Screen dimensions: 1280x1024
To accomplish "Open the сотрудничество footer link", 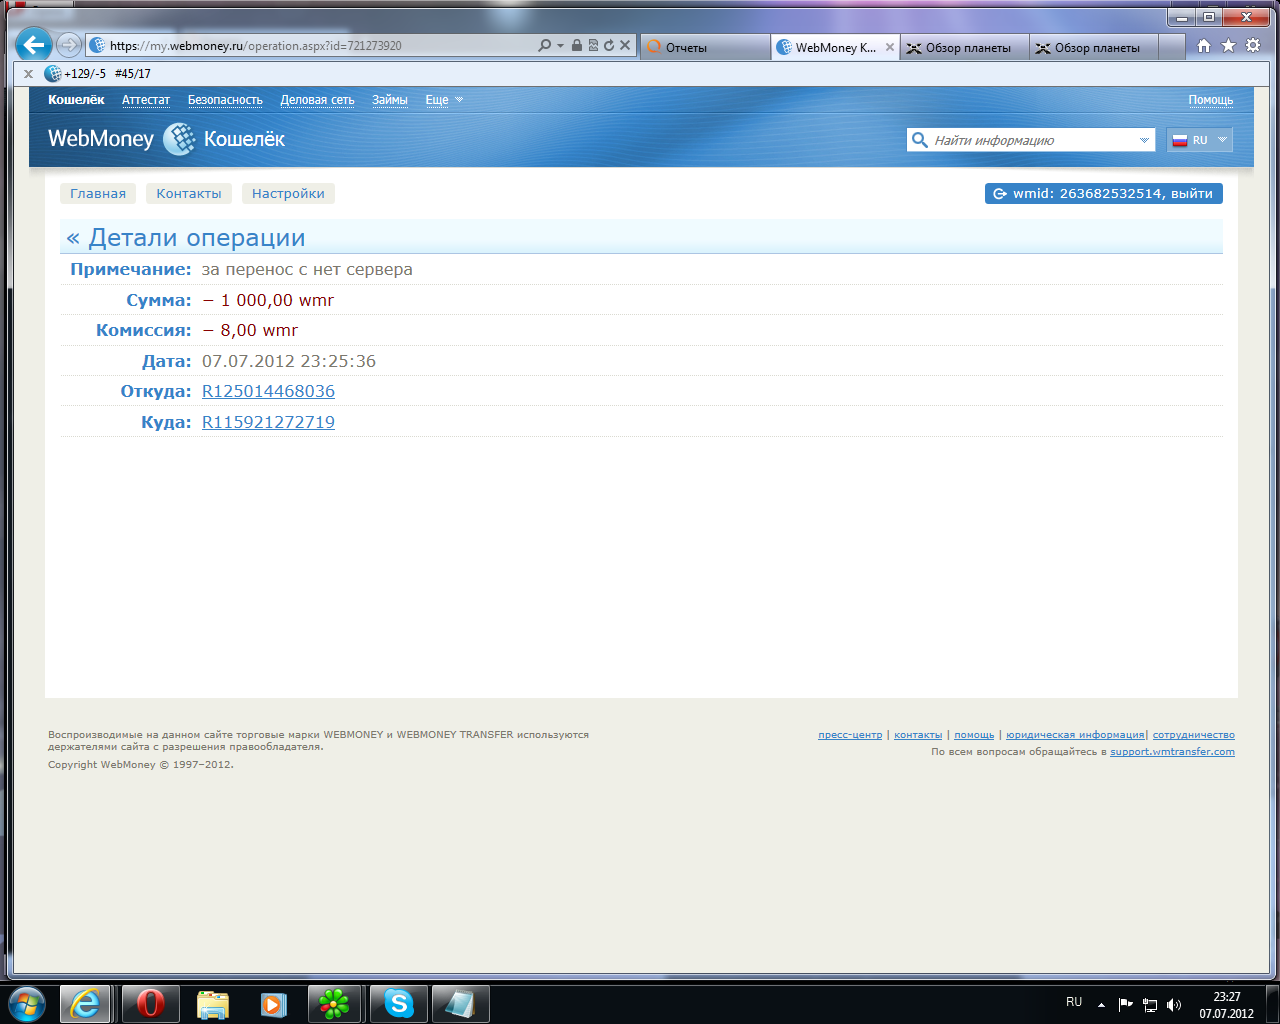I will click(x=1194, y=735).
